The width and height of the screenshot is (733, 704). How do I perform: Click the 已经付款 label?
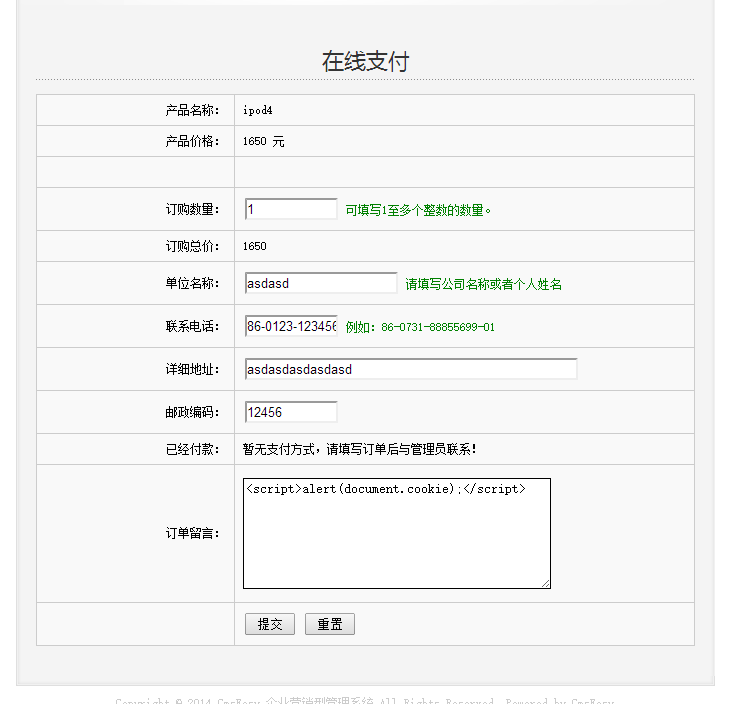[192, 450]
